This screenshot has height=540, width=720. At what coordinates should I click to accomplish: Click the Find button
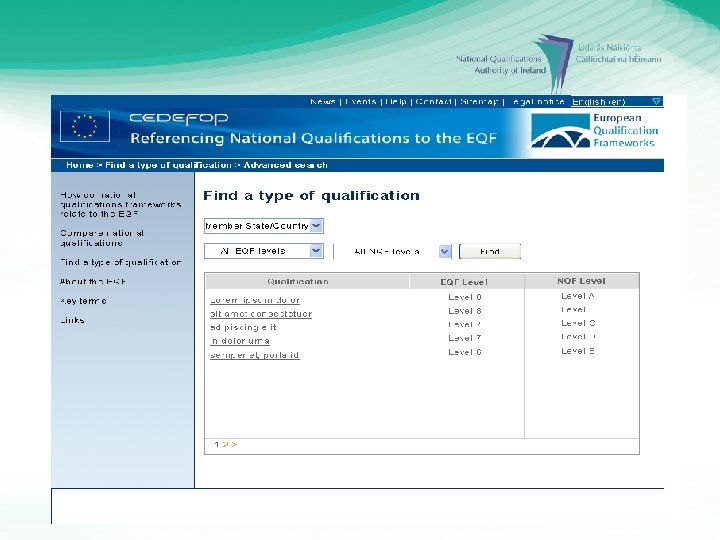pos(490,252)
